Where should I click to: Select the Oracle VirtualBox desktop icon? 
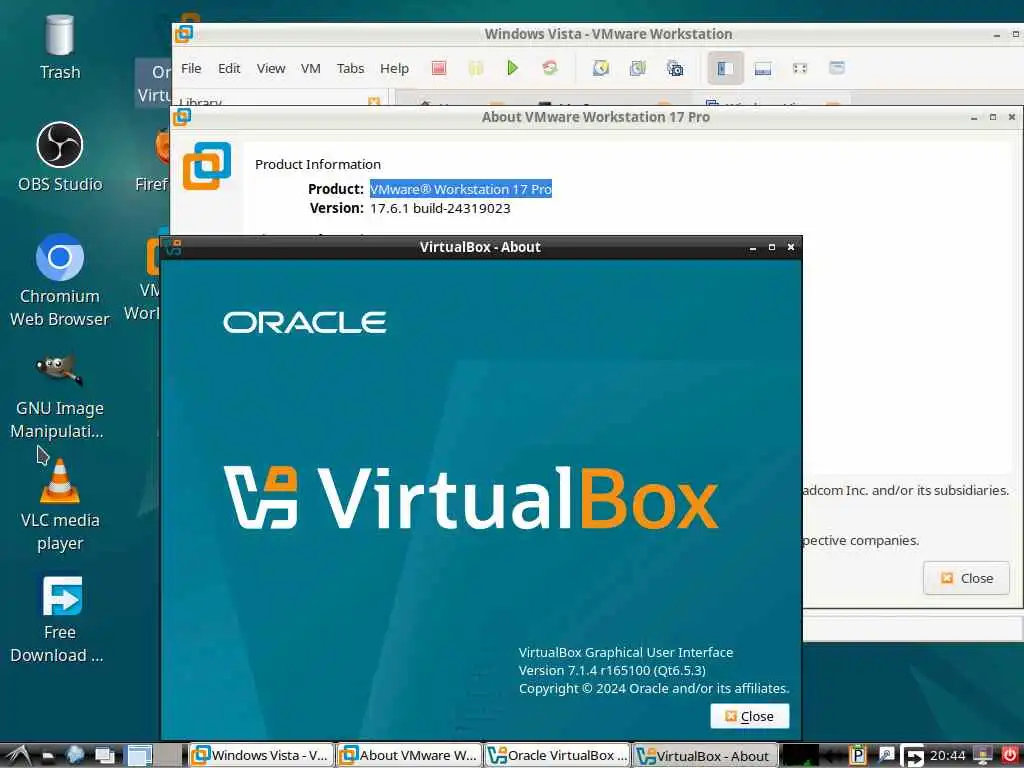pos(154,83)
